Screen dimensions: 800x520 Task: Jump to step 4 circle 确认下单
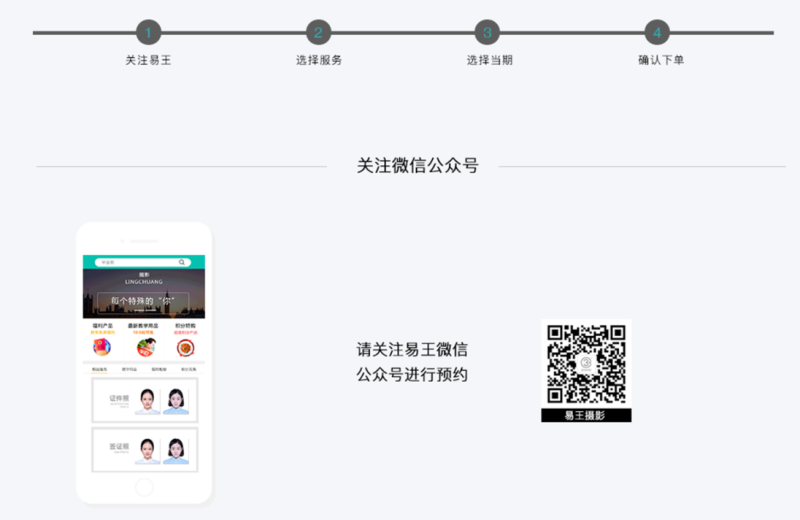pos(657,33)
